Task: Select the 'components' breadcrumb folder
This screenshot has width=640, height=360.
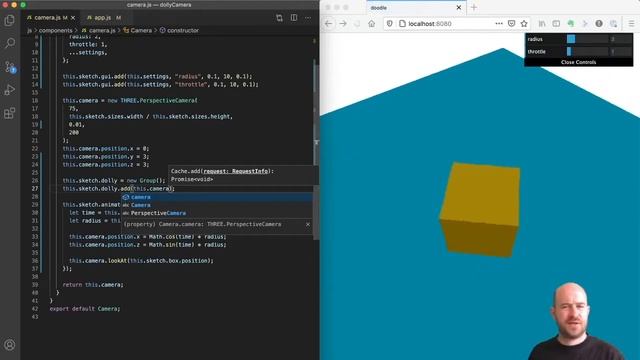Action: 56,30
